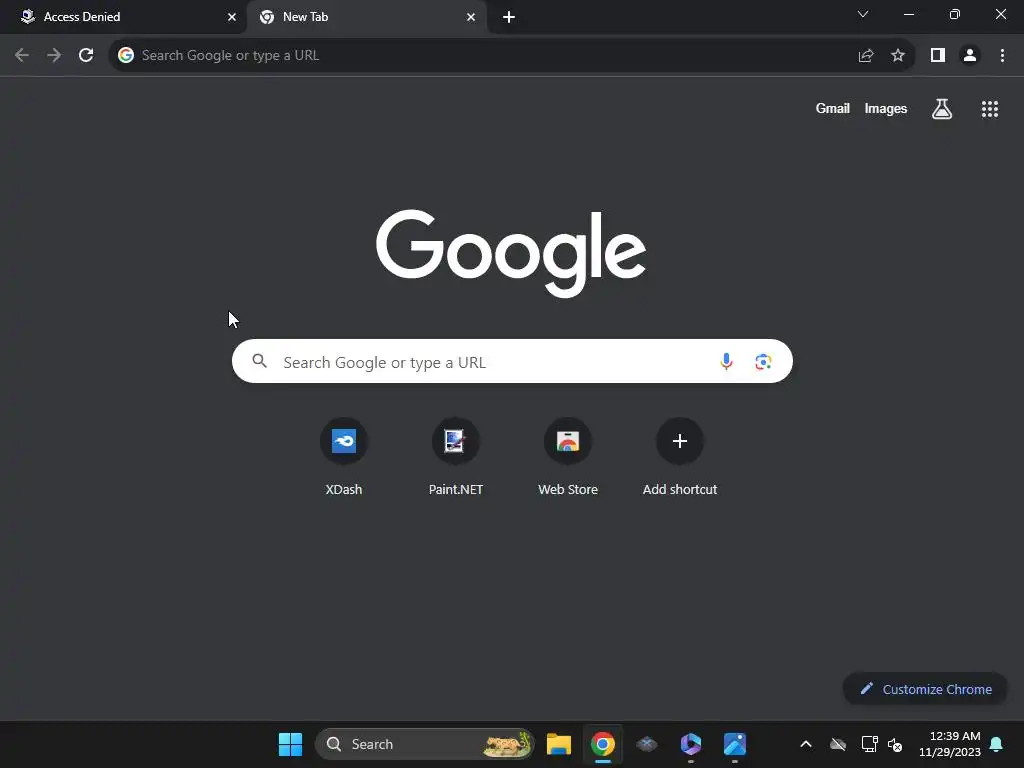Select the New Tab tab
The height and width of the screenshot is (768, 1024).
coord(366,17)
